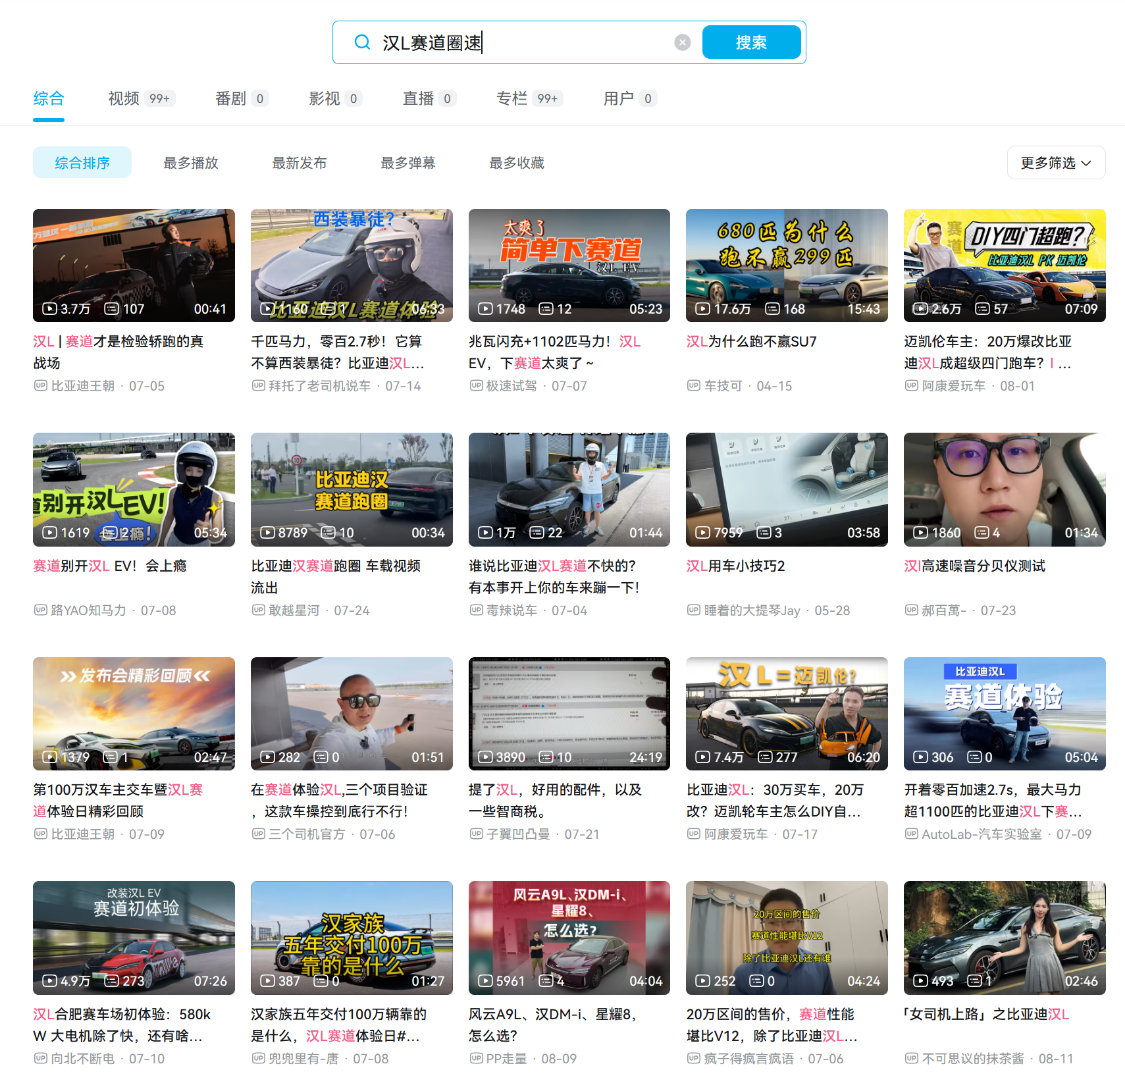Image resolution: width=1125 pixels, height=1080 pixels.
Task: Open title 汉L用车小技巧2
Action: (x=735, y=566)
